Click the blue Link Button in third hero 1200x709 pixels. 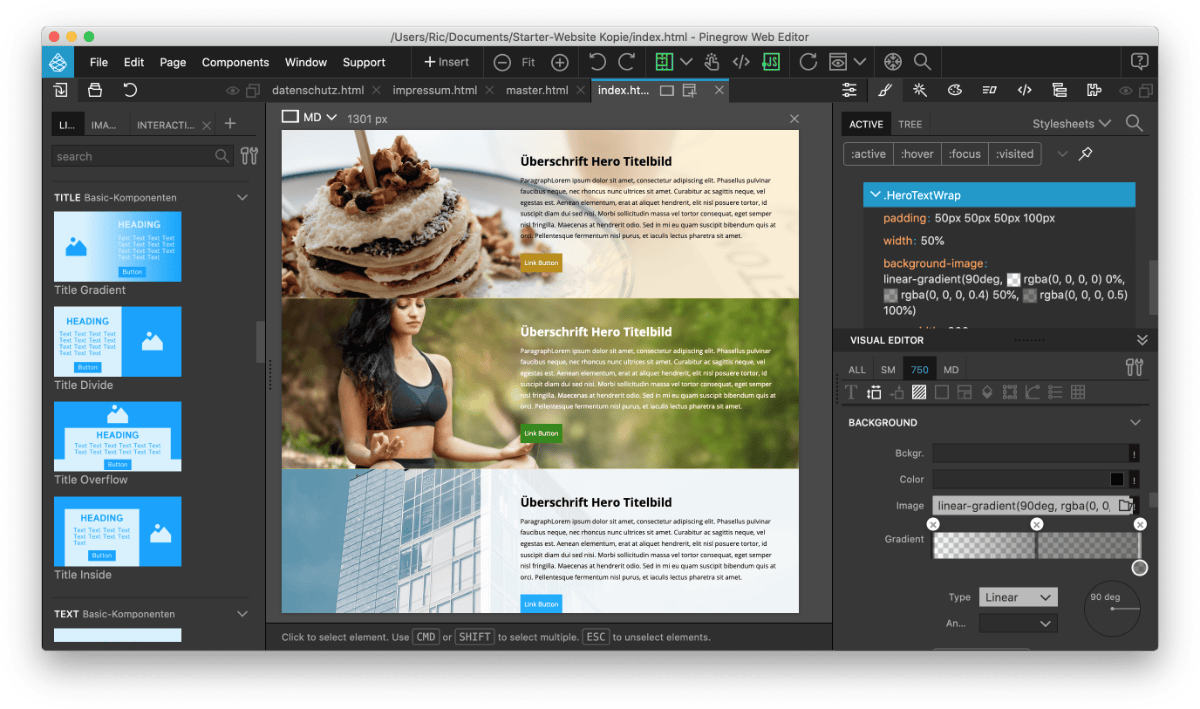(541, 604)
